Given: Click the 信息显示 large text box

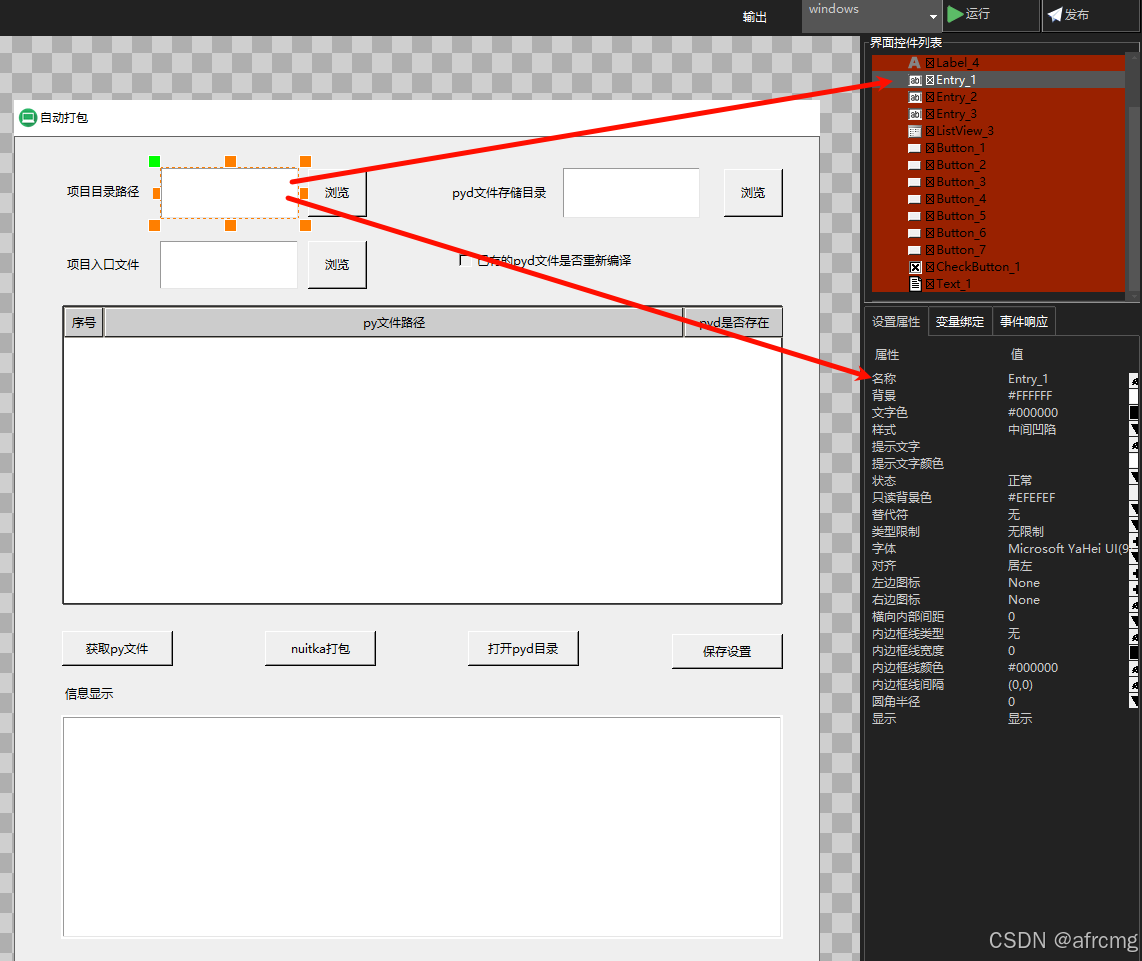Looking at the screenshot, I should (422, 827).
